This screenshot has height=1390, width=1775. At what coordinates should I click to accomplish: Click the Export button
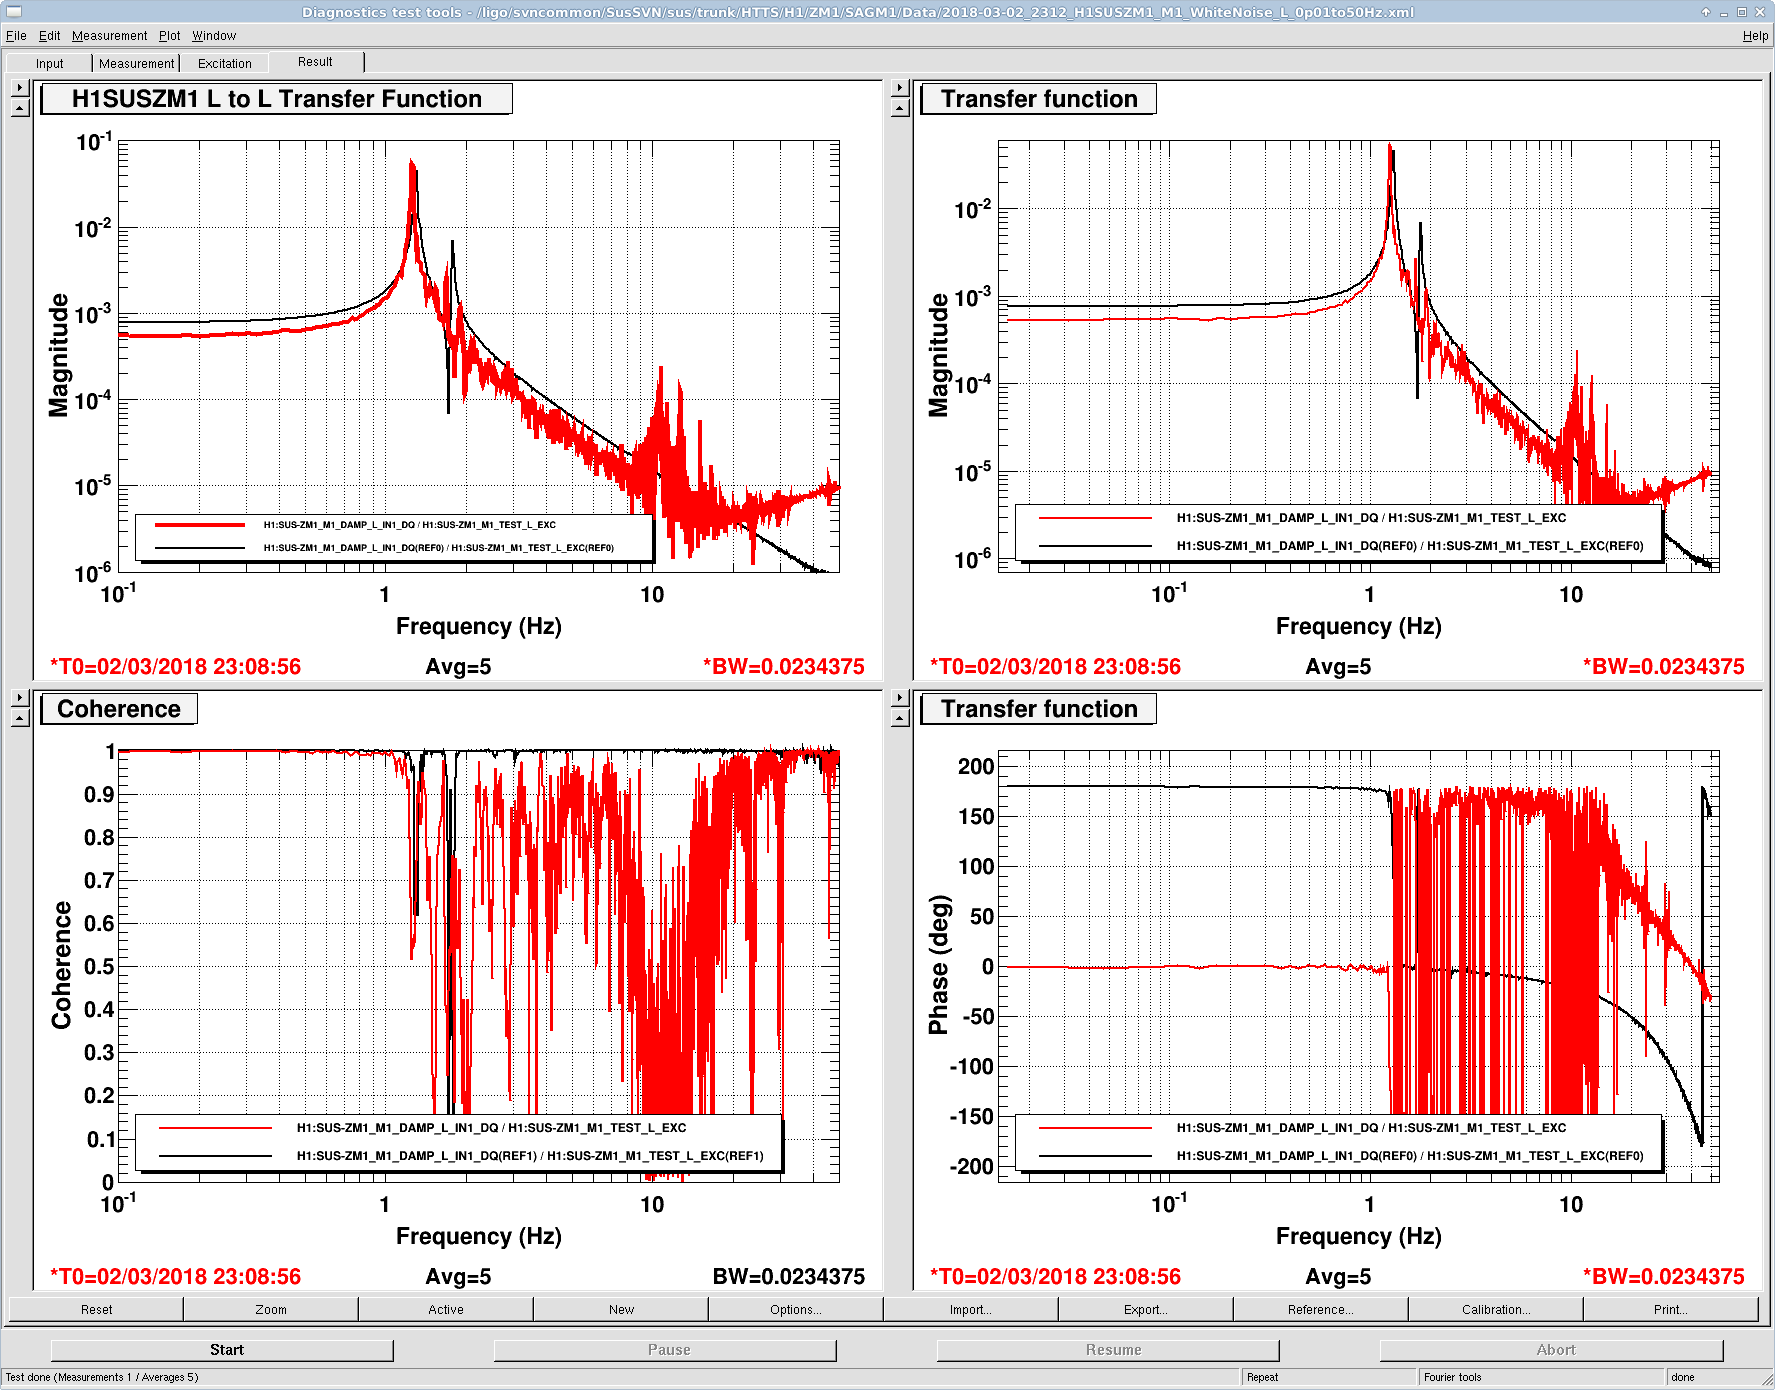coord(1146,1309)
